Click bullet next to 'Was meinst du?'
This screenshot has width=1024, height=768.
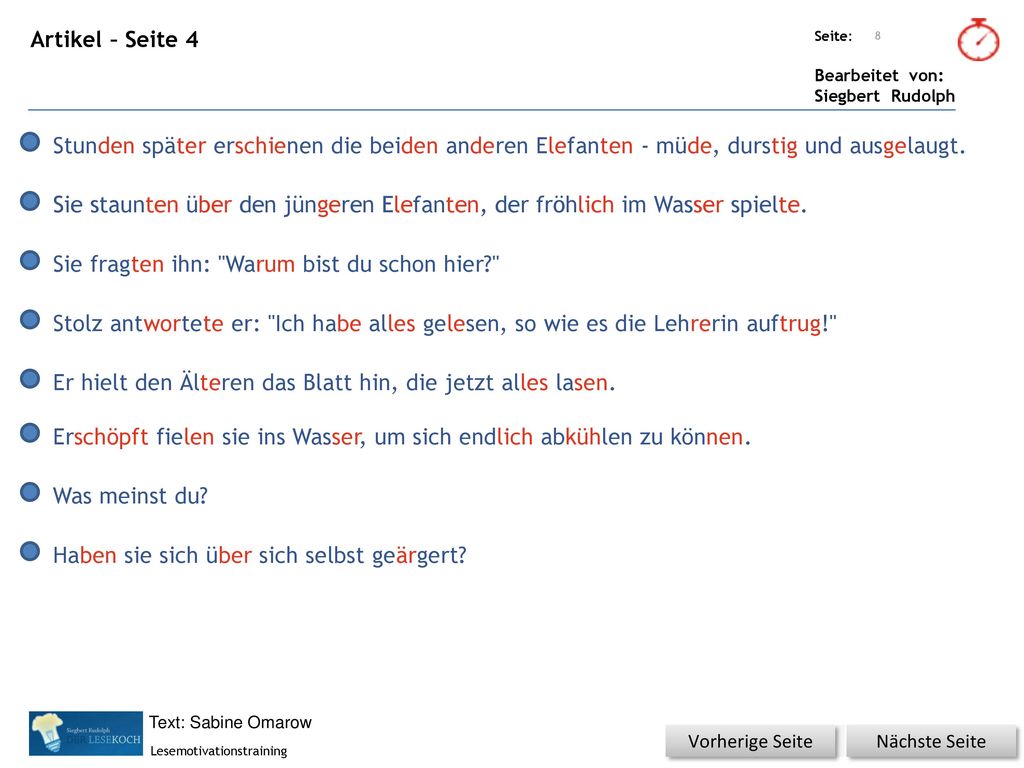(30, 492)
